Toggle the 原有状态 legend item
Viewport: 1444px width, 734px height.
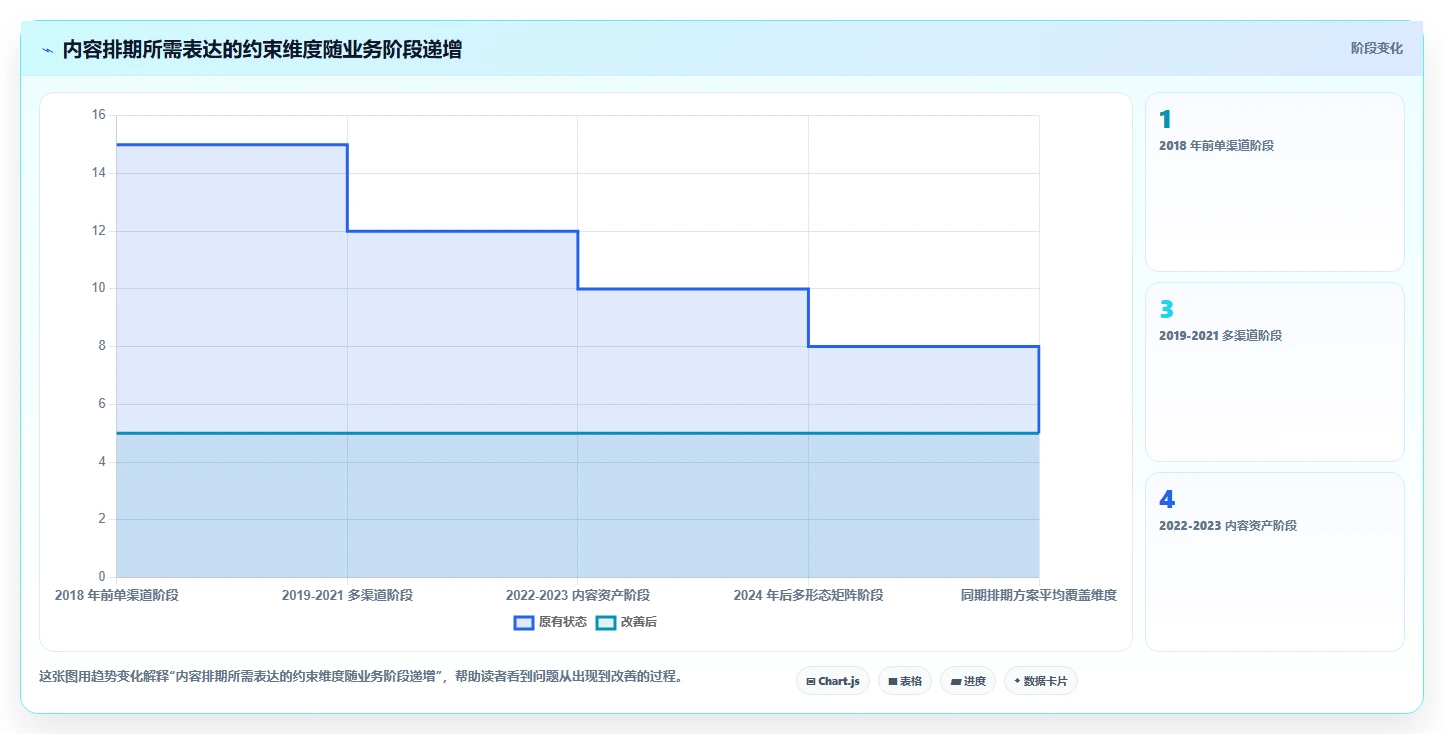551,622
